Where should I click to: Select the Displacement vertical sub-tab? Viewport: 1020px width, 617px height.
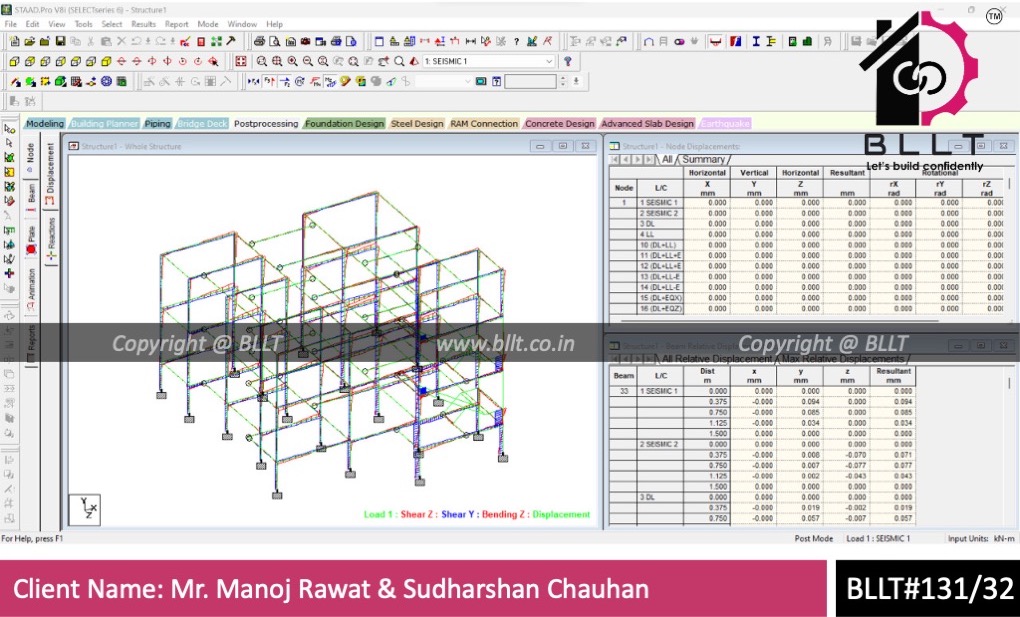[50, 174]
